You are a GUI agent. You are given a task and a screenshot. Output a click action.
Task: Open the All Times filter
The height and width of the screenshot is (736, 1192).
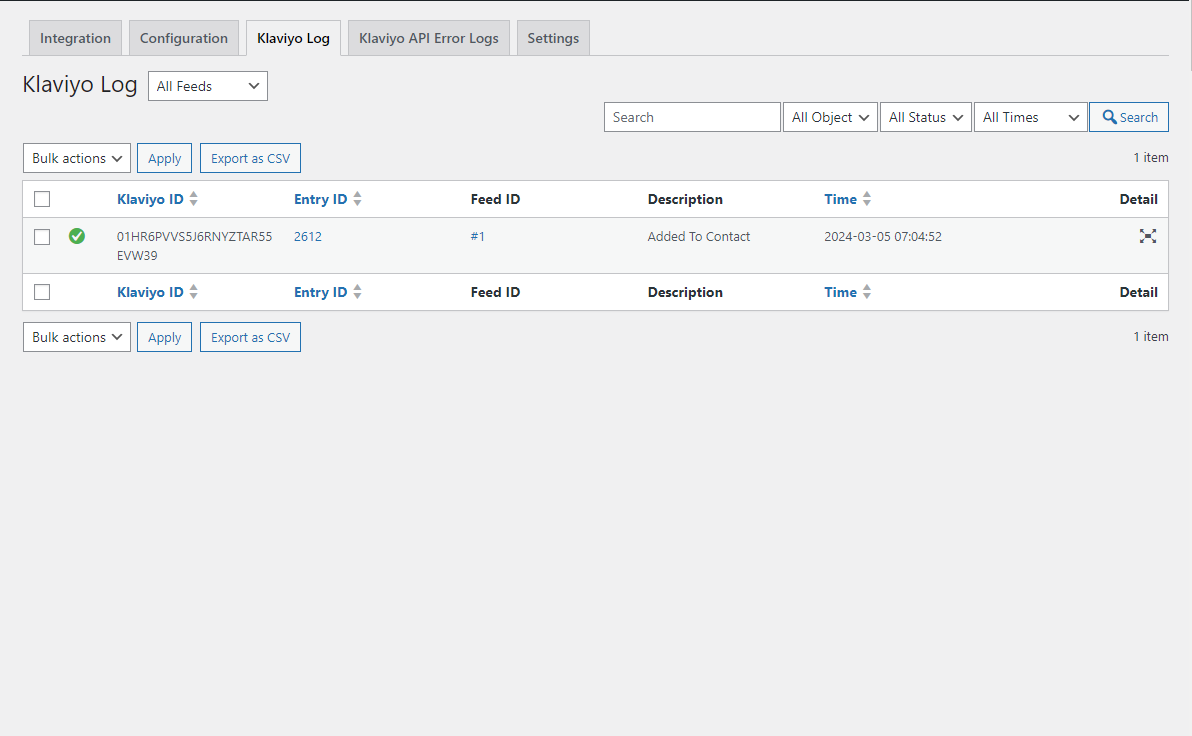[1030, 117]
